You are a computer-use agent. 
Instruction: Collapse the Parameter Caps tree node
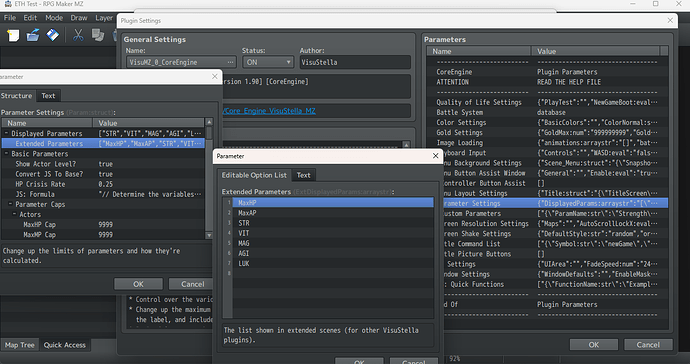pyautogui.click(x=11, y=204)
